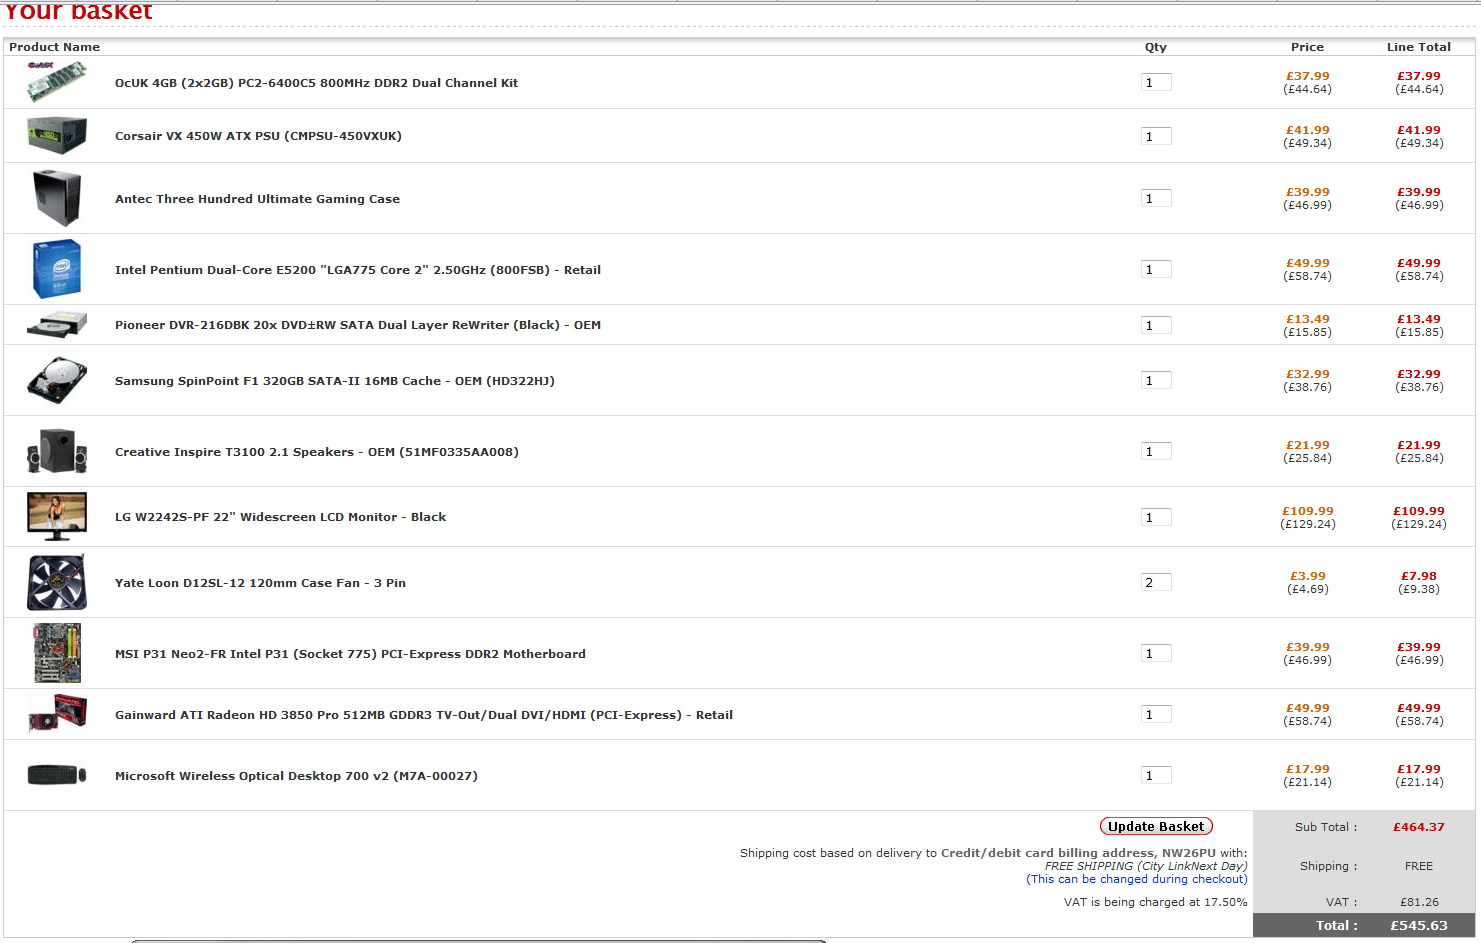The image size is (1481, 943).
Task: Select the £17.99 price of Microsoft keyboard
Action: click(x=1308, y=769)
